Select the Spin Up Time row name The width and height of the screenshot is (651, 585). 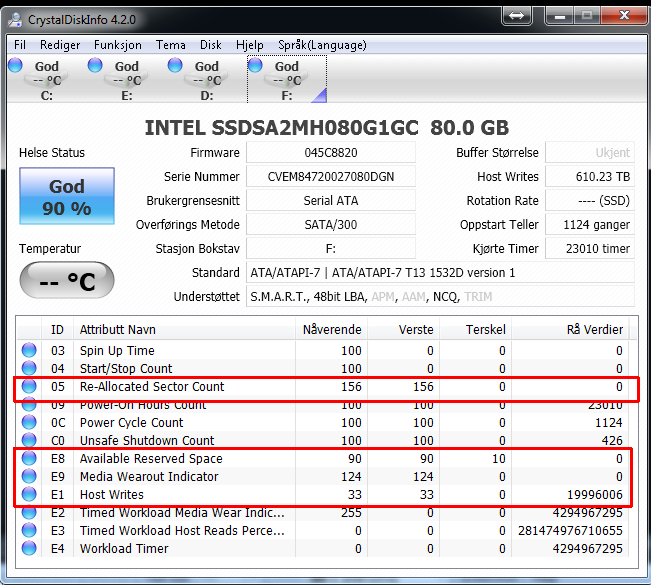click(117, 350)
